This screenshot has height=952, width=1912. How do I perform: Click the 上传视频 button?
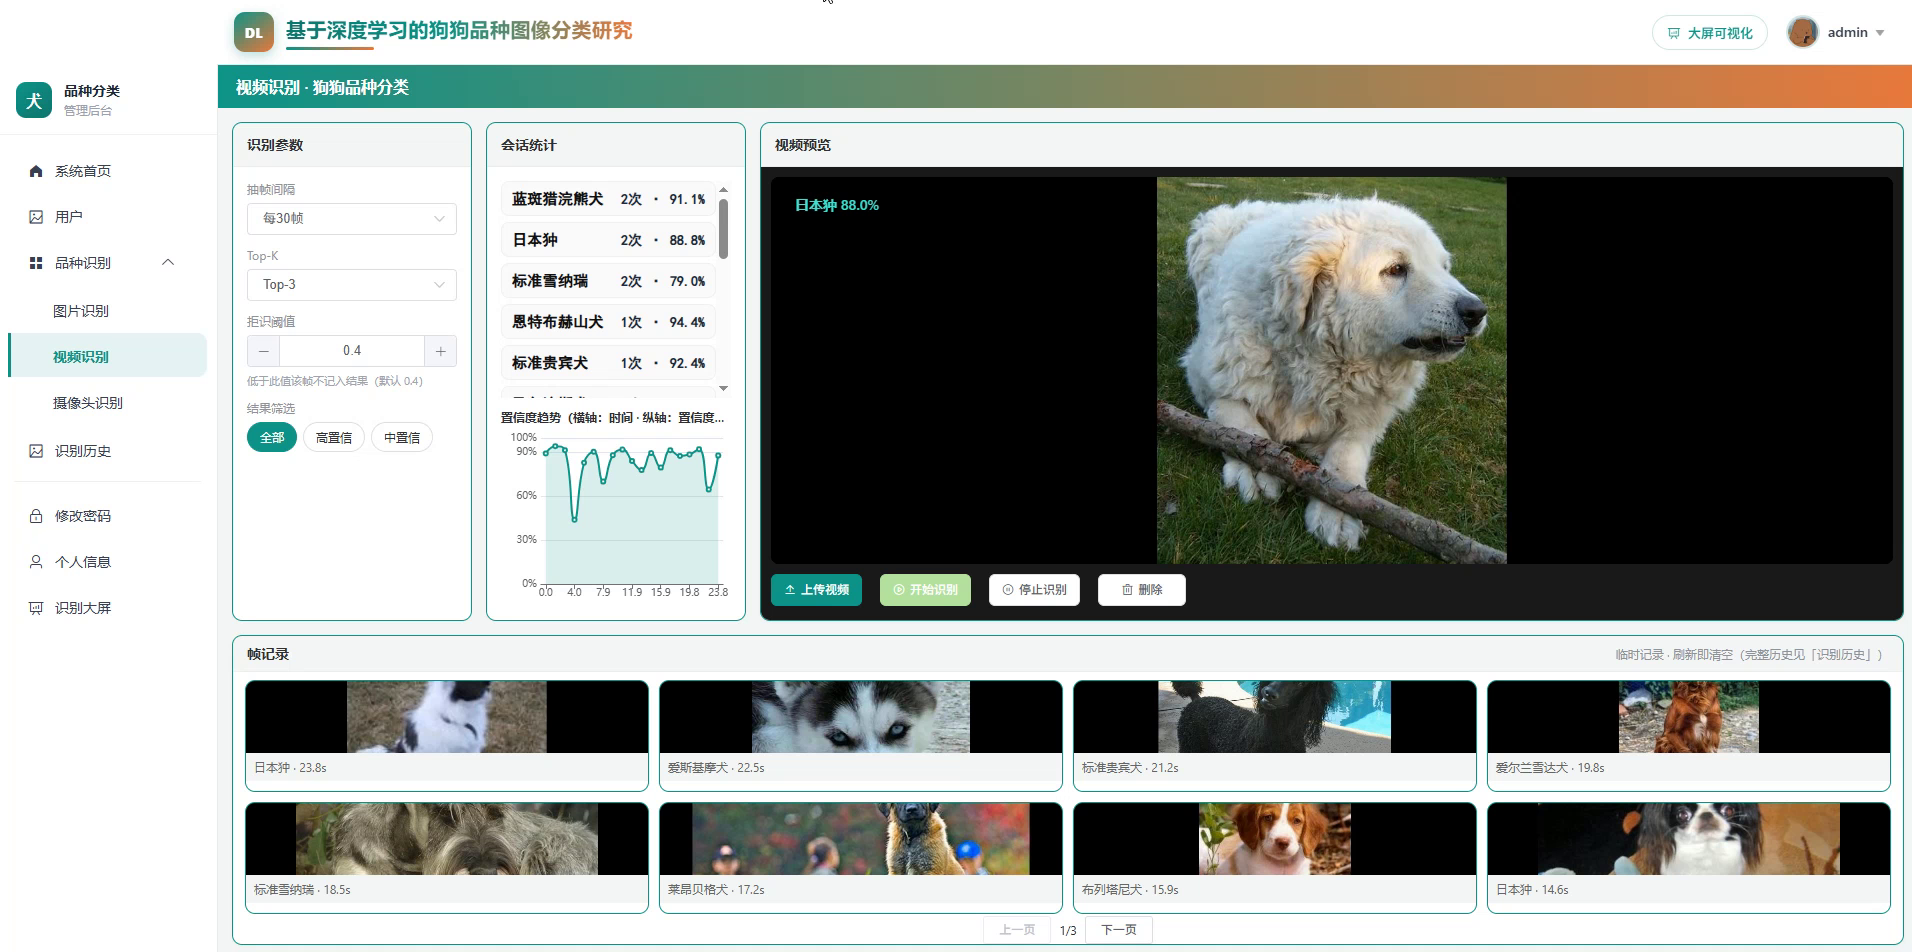(x=816, y=590)
